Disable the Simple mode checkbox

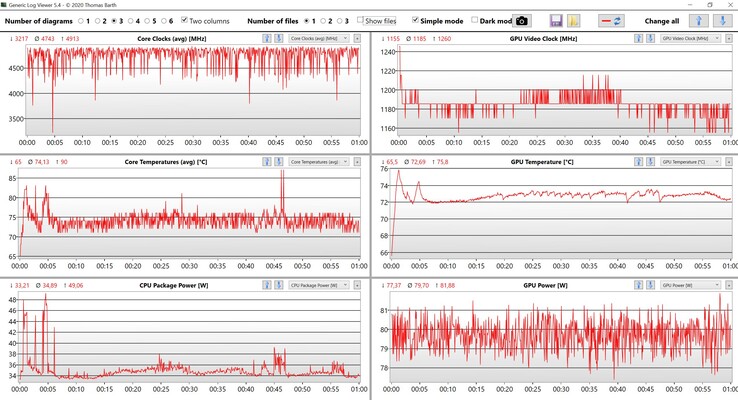[x=415, y=20]
